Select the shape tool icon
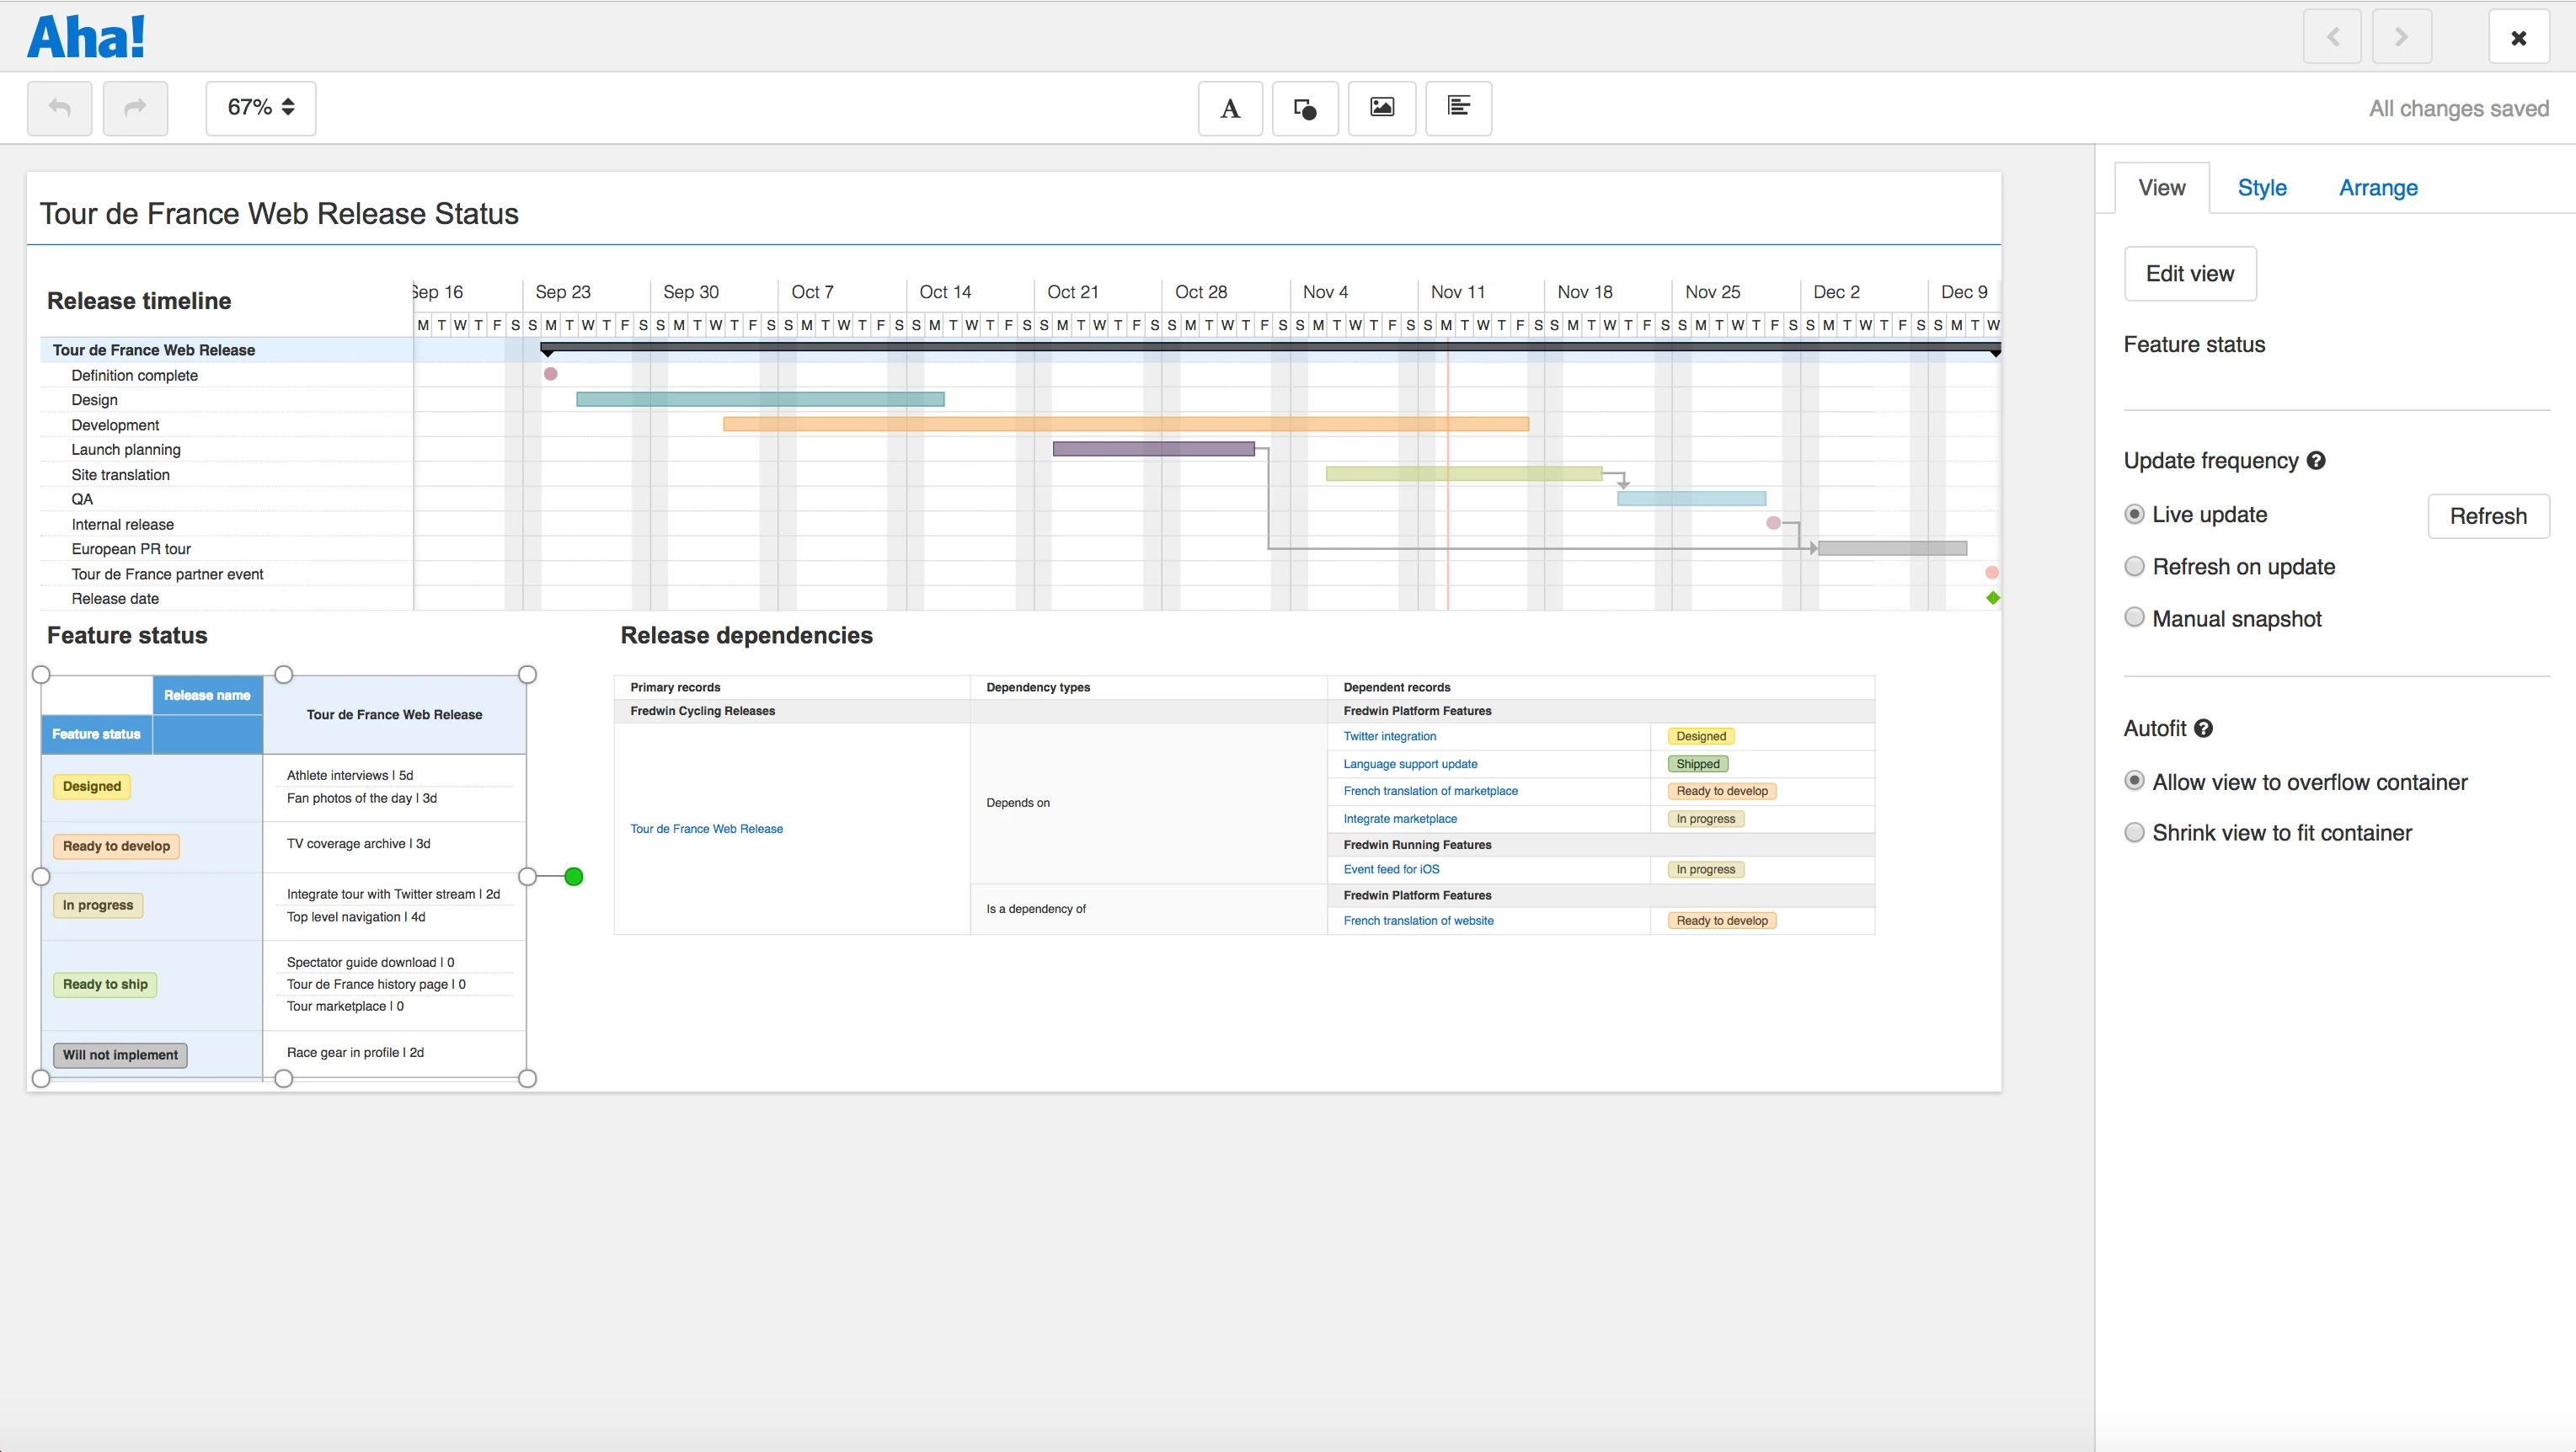2576x1452 pixels. [1305, 108]
